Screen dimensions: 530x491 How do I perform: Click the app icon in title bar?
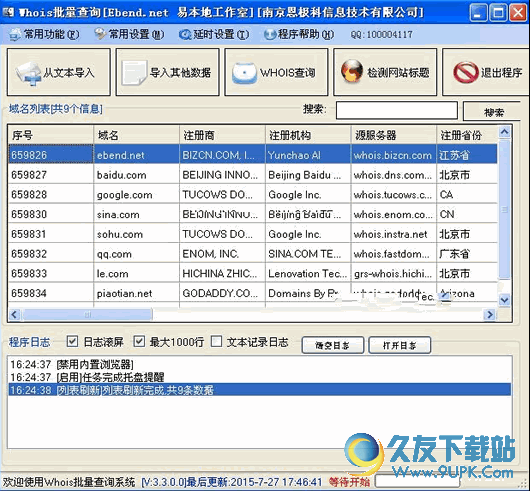(8, 13)
